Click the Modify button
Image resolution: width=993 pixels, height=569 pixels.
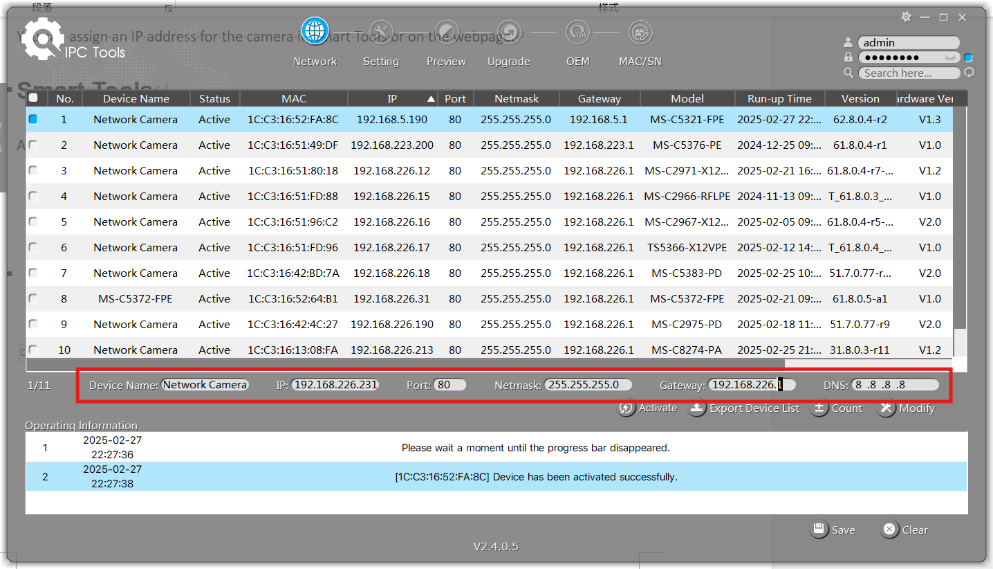click(x=907, y=408)
